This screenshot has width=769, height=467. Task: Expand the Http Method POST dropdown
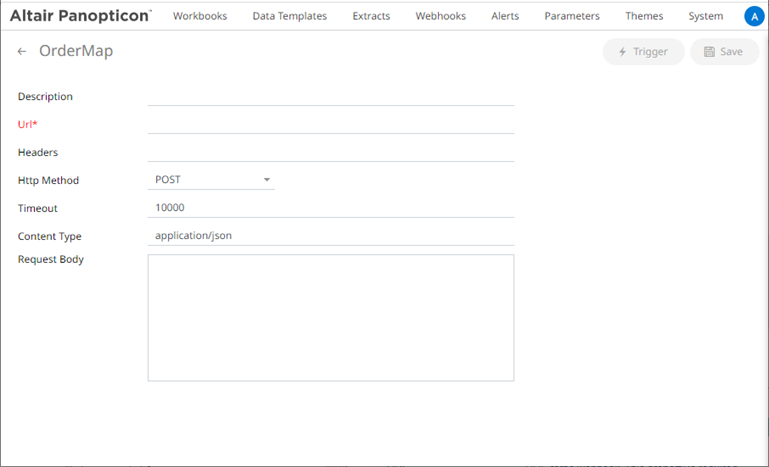(211, 180)
